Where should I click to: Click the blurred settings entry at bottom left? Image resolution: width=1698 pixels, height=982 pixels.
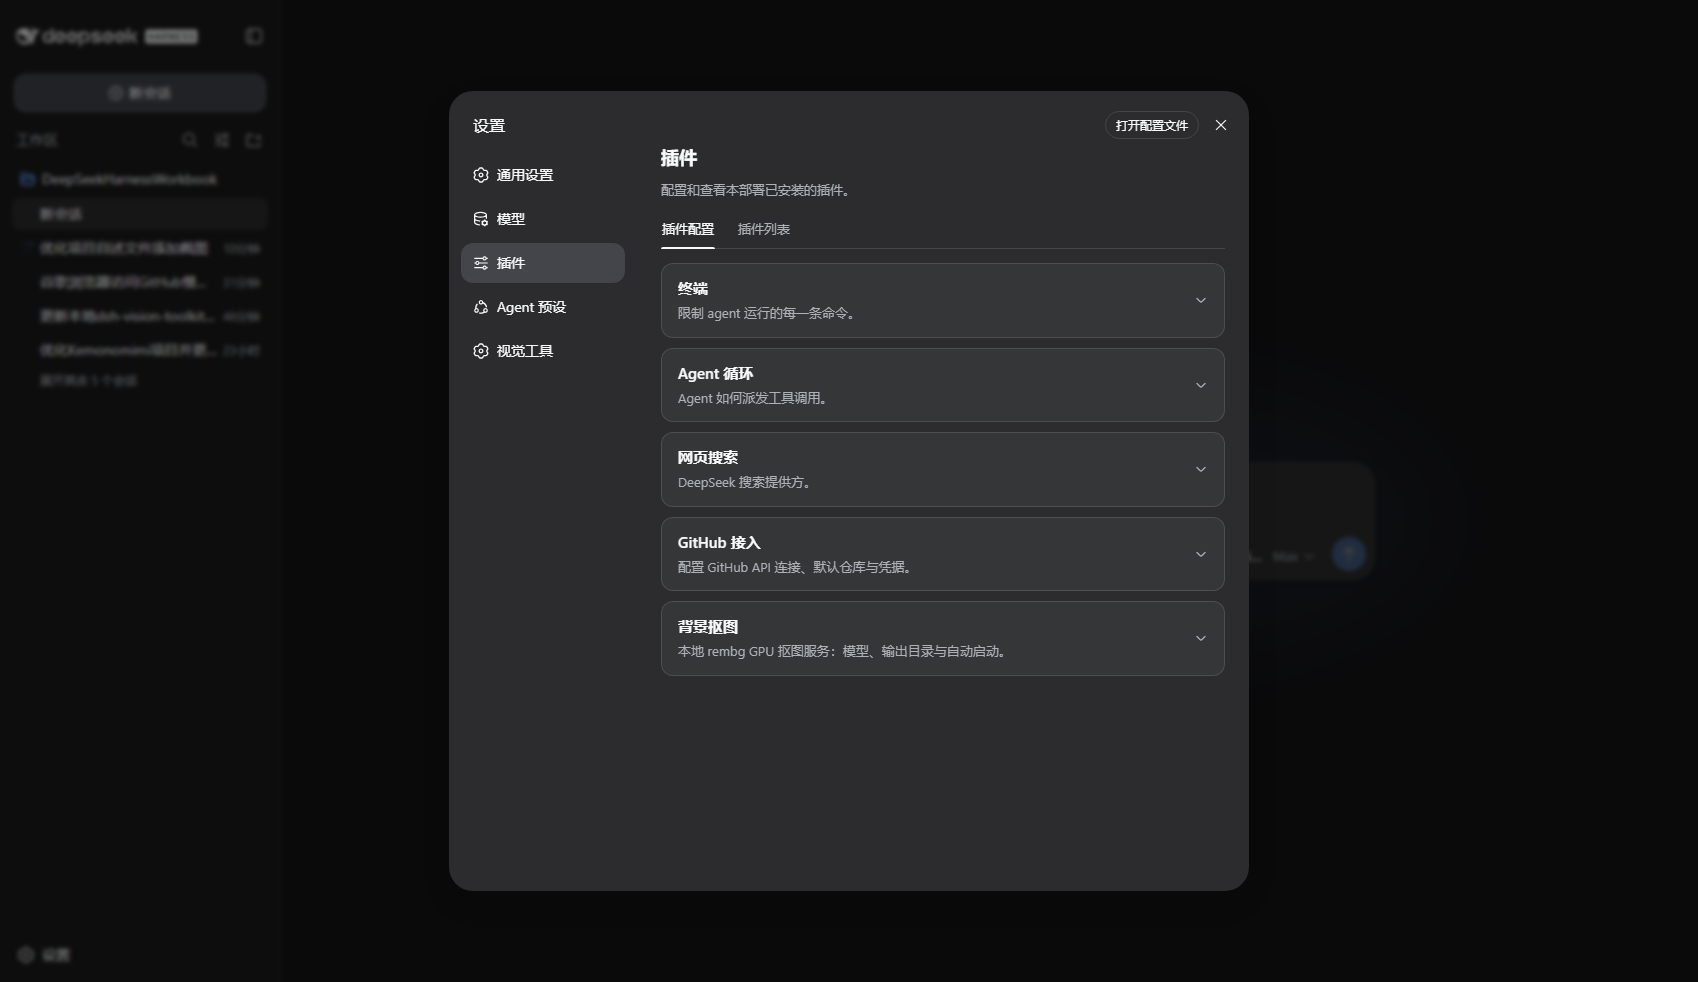[45, 955]
